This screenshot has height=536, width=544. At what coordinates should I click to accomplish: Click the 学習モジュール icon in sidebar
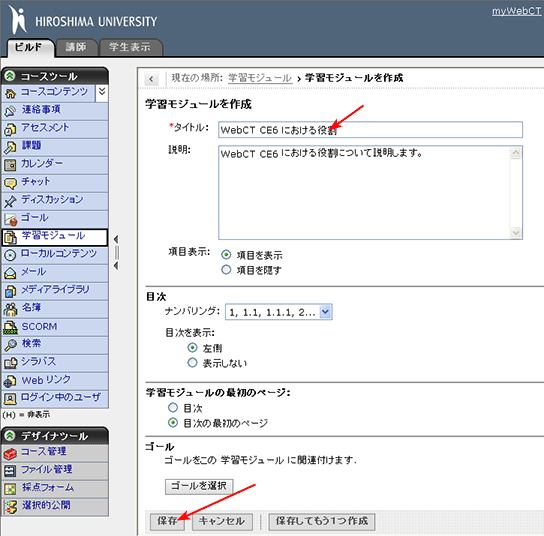click(10, 237)
